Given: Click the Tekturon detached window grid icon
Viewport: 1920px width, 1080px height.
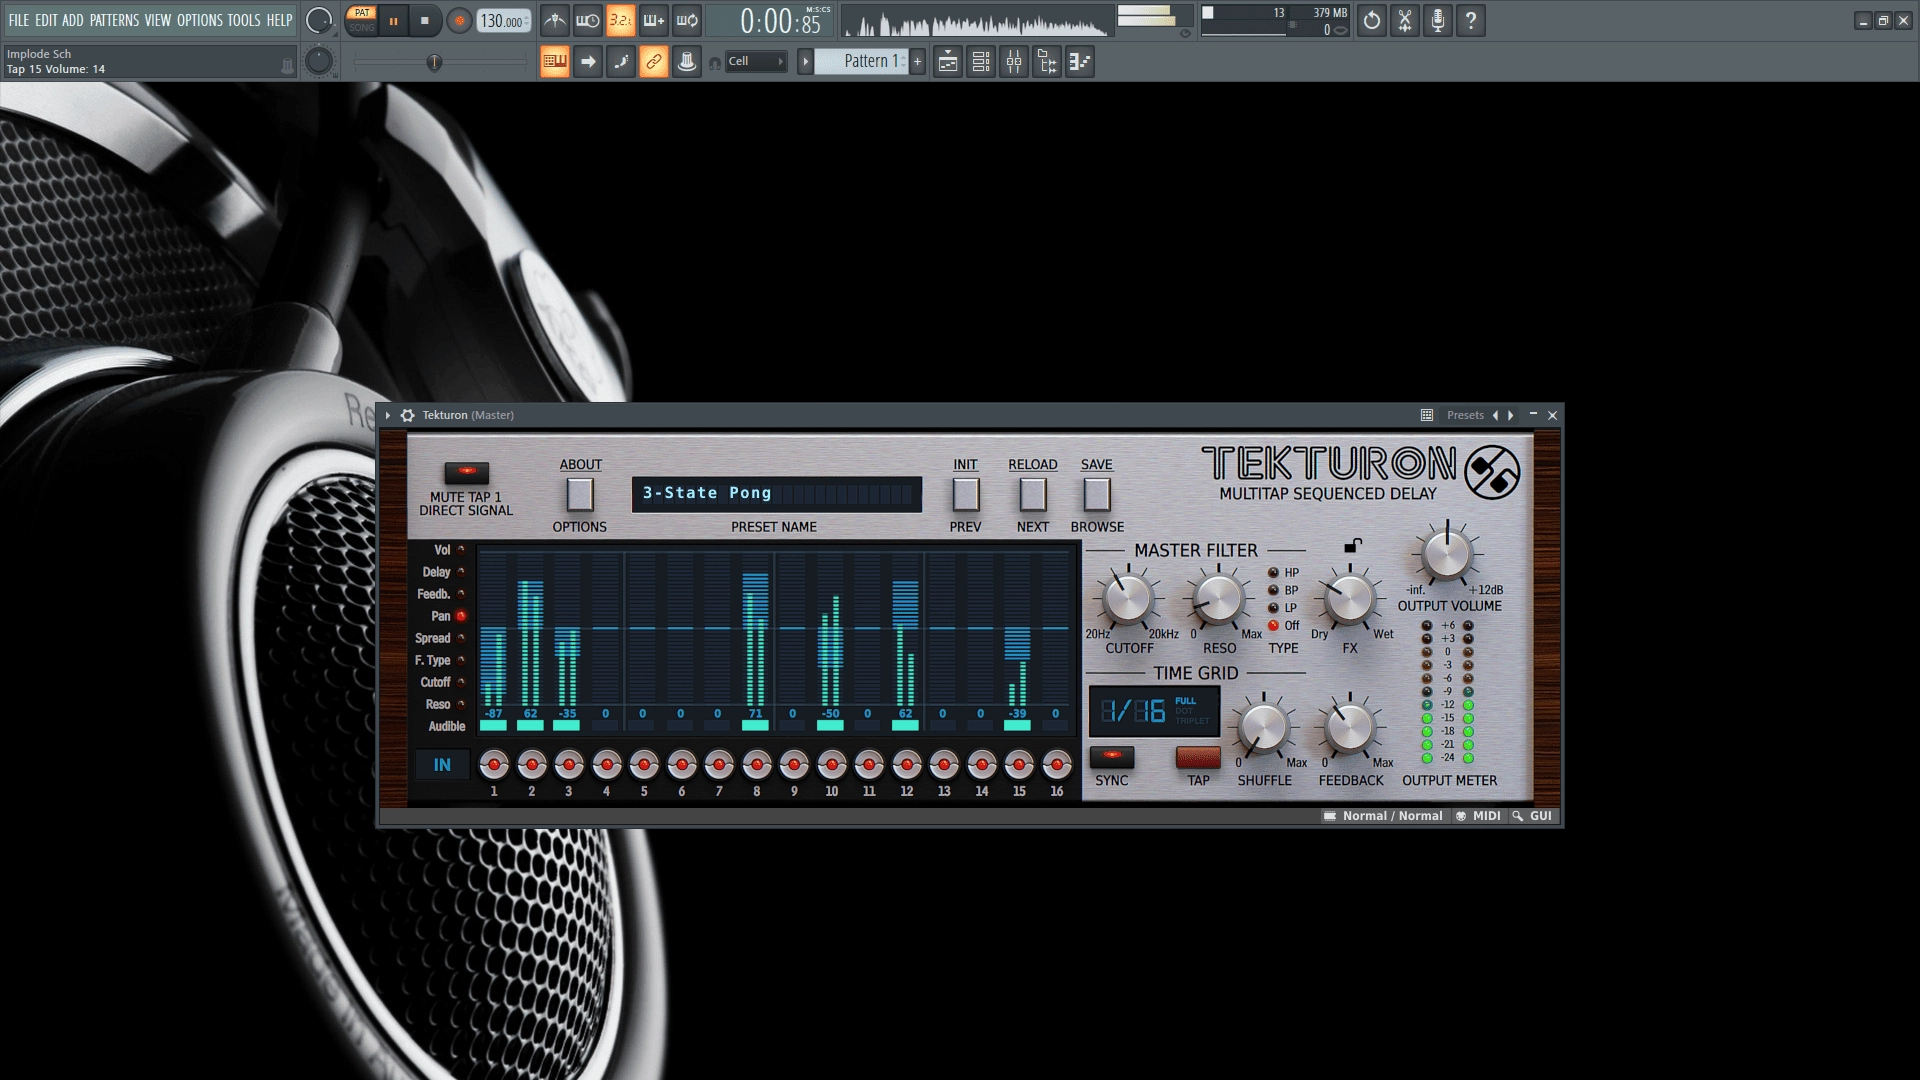Looking at the screenshot, I should pyautogui.click(x=1427, y=415).
